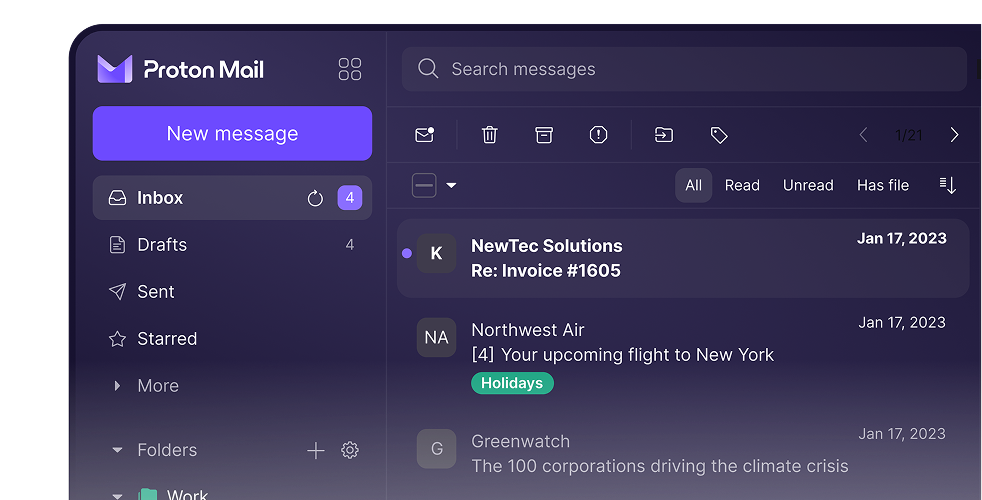
Task: Click the move to folder icon
Action: (x=664, y=135)
